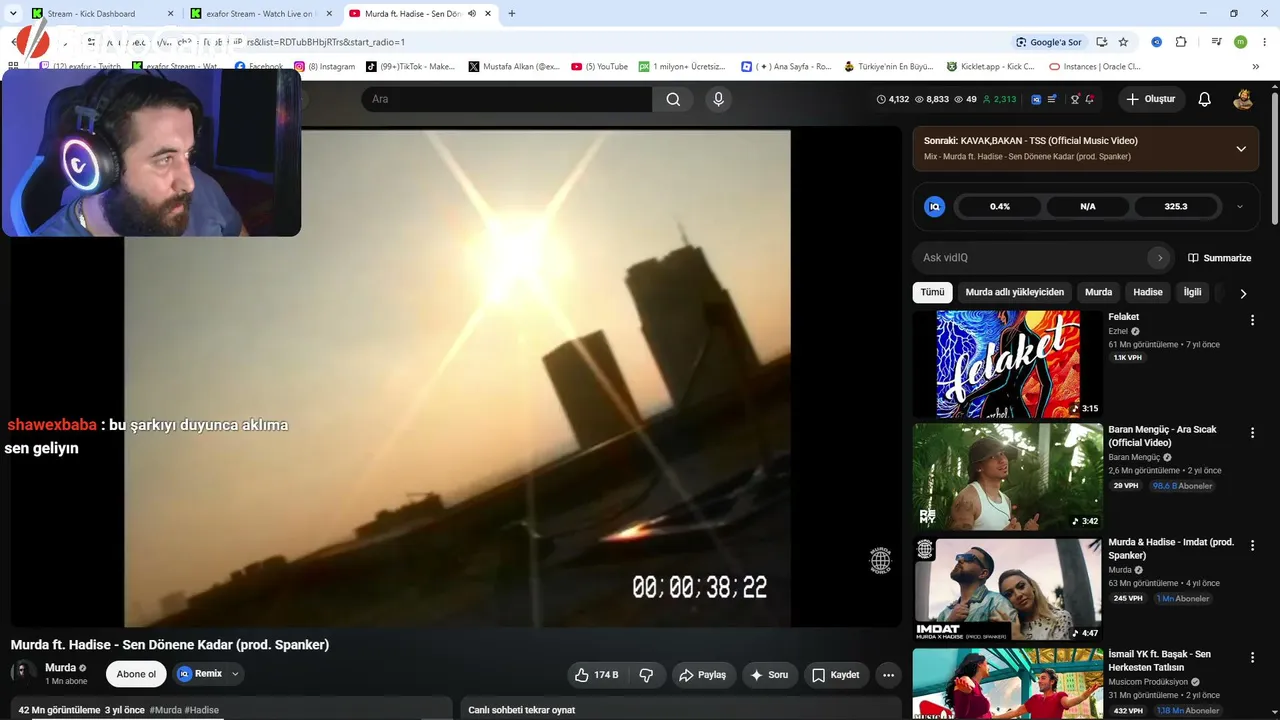This screenshot has height=720, width=1280.
Task: Select the Hadise filter chip
Action: pos(1148,292)
